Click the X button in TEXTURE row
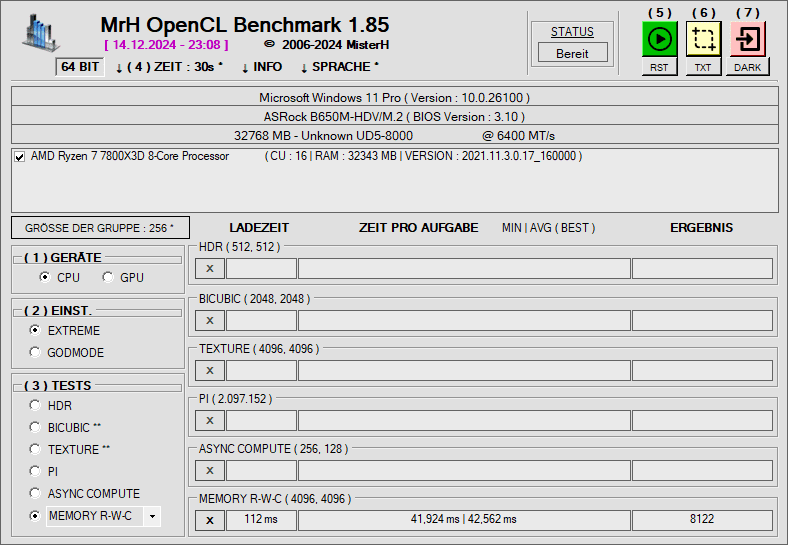Image resolution: width=788 pixels, height=545 pixels. coord(210,371)
